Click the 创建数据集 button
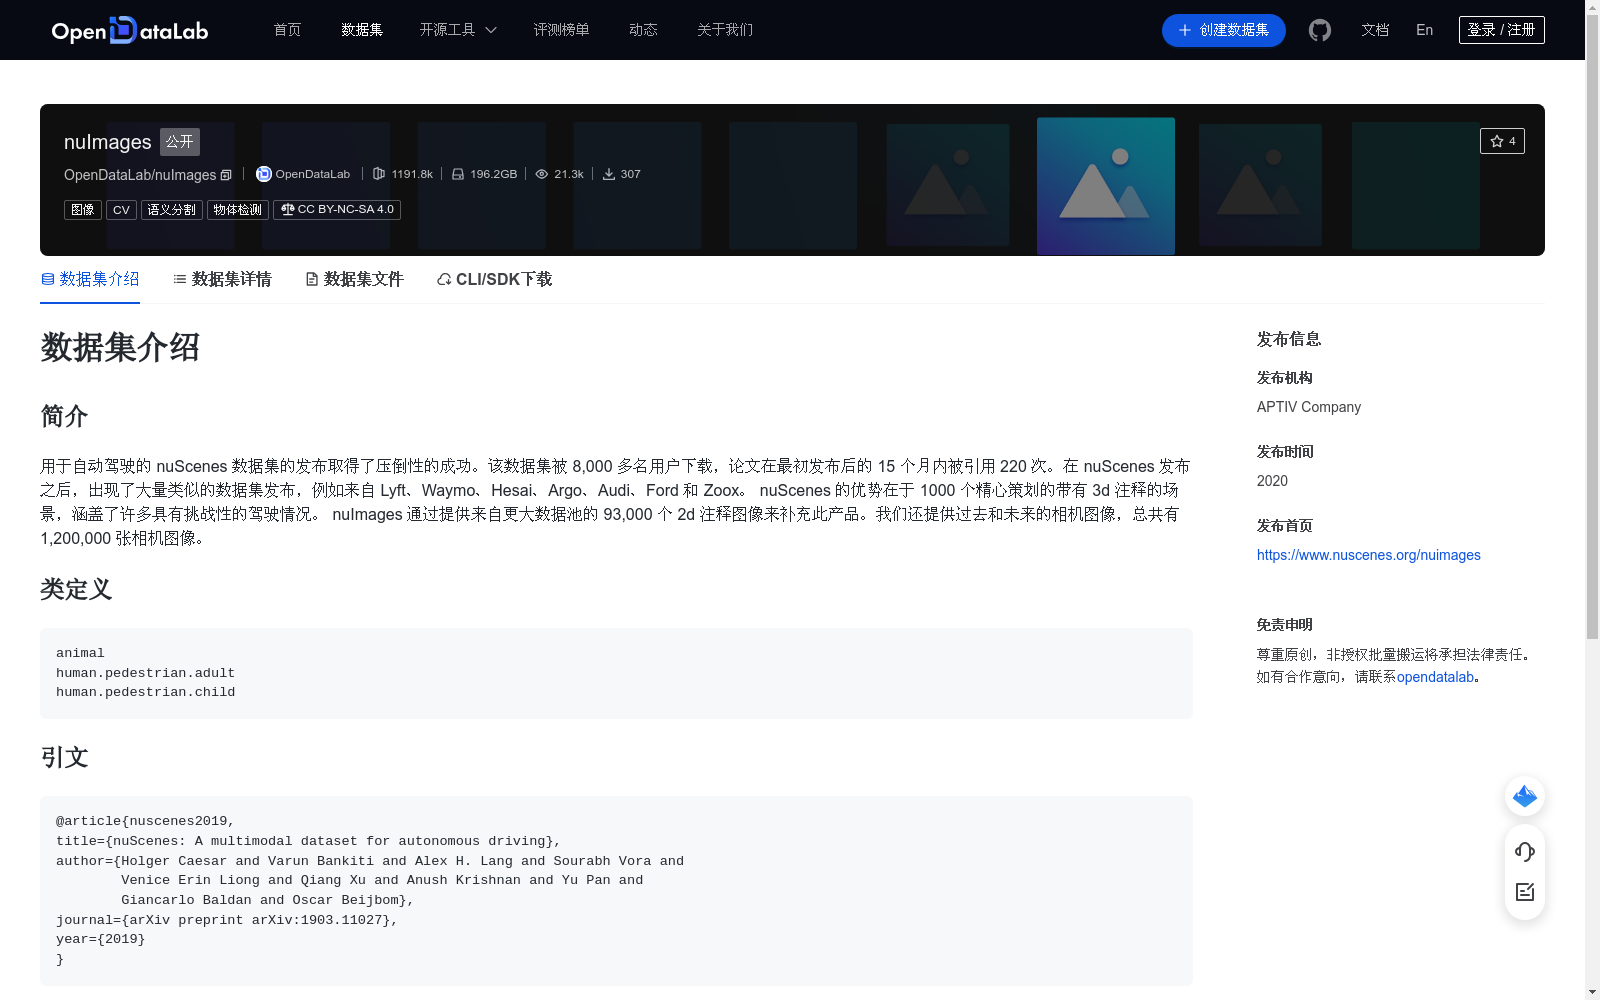The width and height of the screenshot is (1600, 1000). pos(1224,30)
